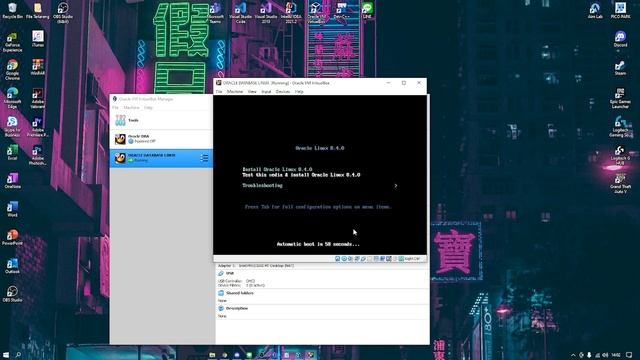Open the Word desktop shortcut
Image resolution: width=640 pixels, height=360 pixels.
(x=12, y=209)
